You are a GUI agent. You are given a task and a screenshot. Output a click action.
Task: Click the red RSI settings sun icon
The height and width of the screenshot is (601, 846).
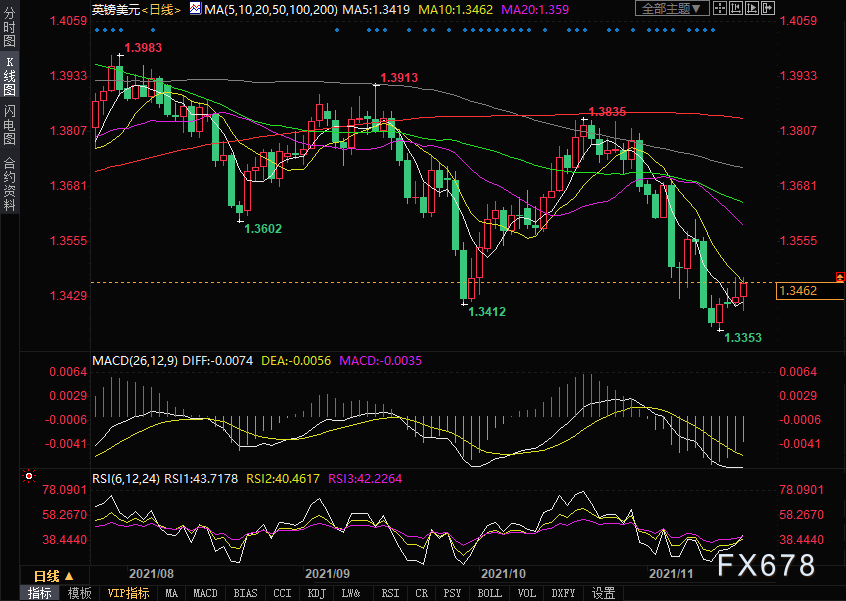pos(29,476)
